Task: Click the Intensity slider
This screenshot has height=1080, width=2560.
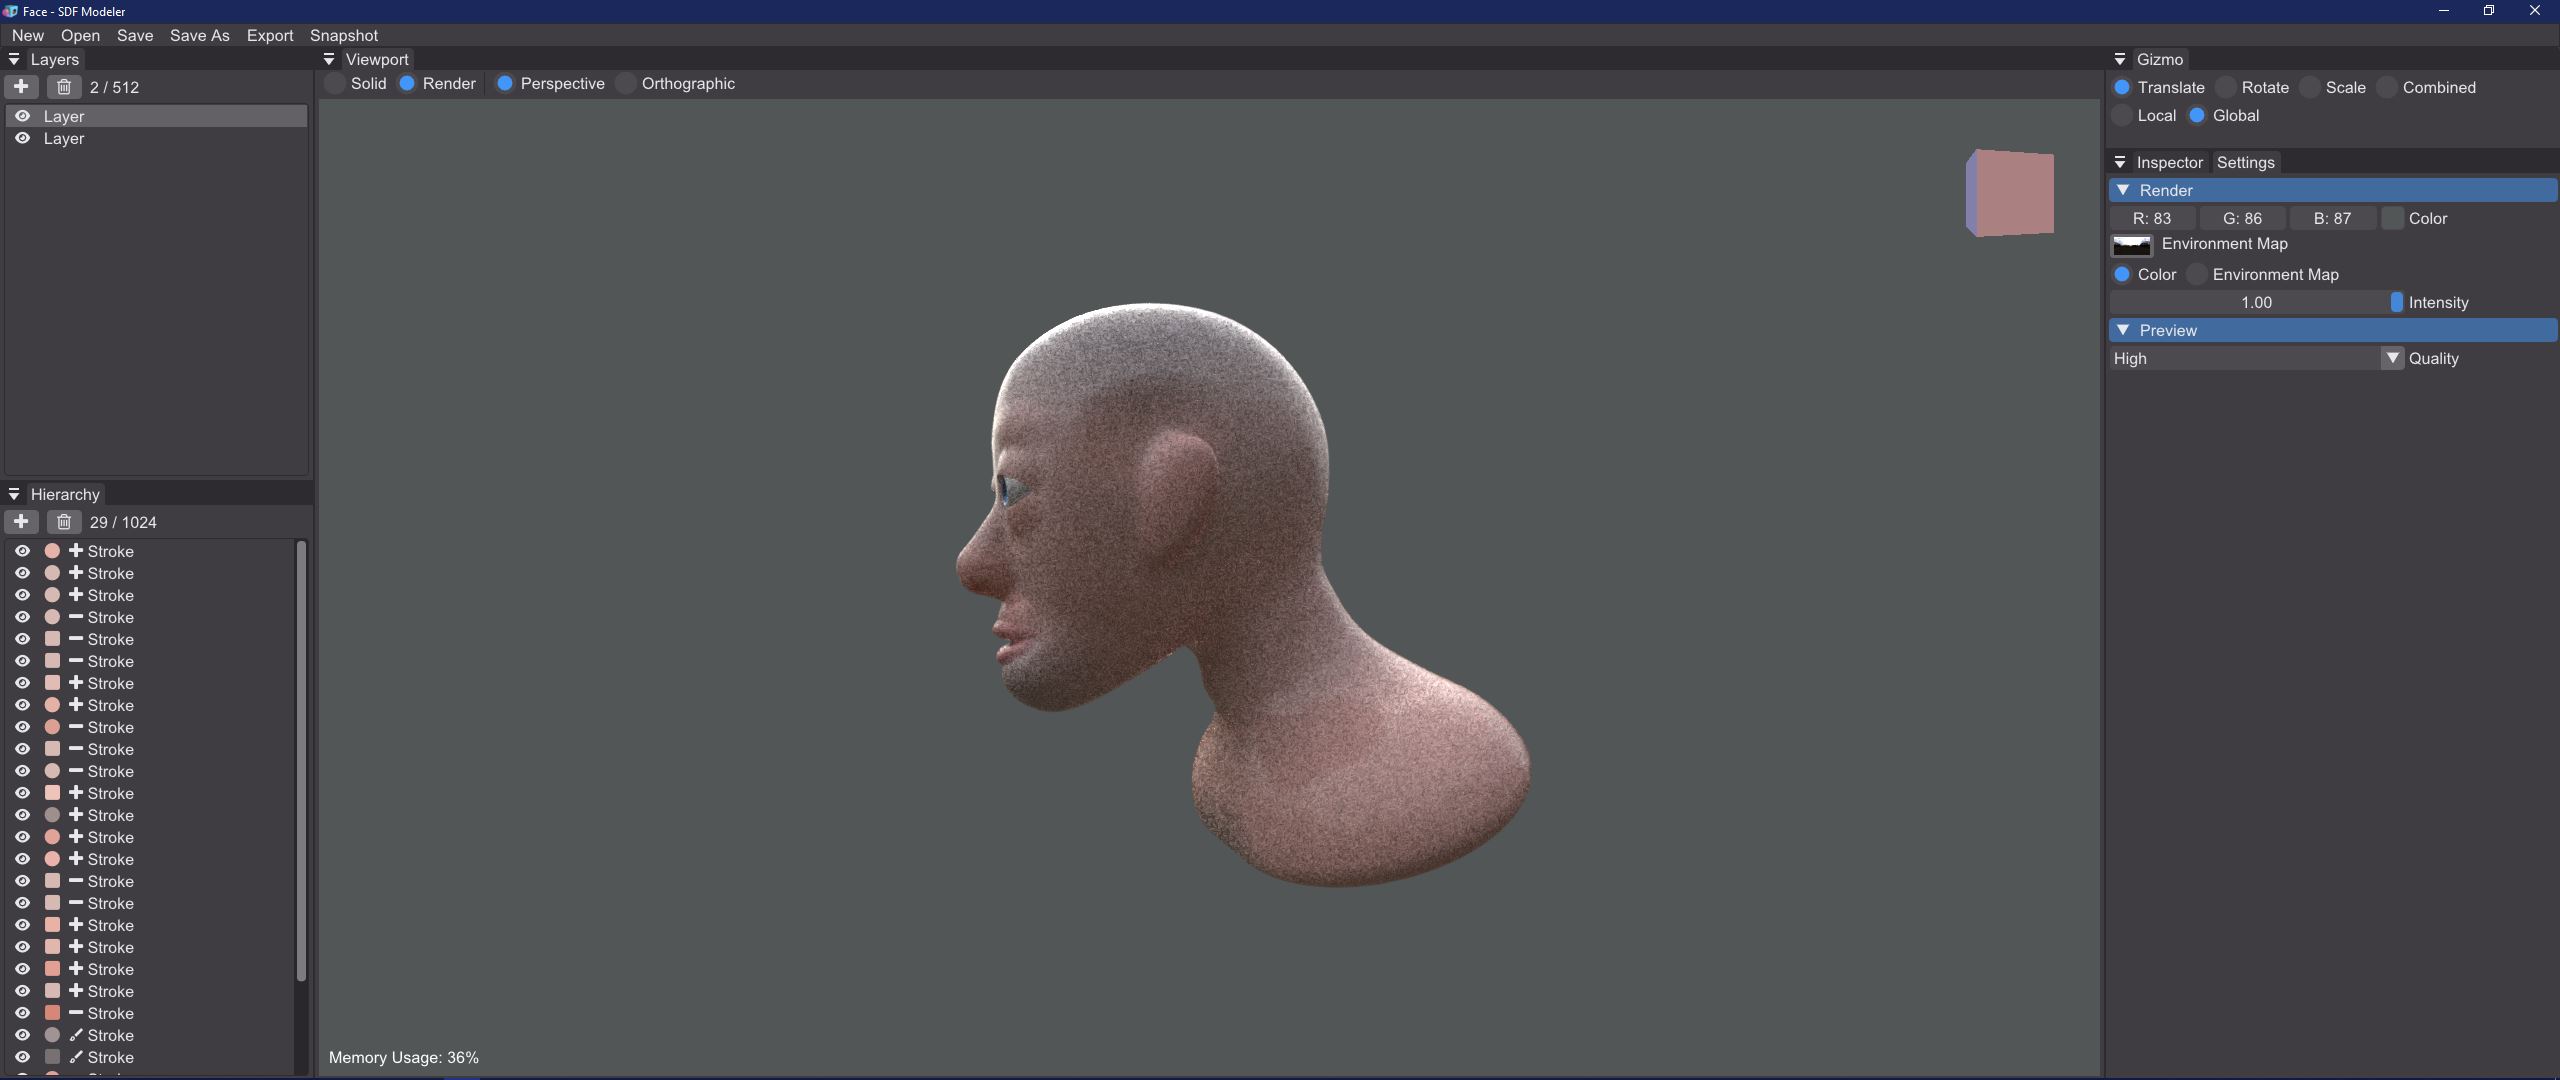Action: (x=2257, y=303)
